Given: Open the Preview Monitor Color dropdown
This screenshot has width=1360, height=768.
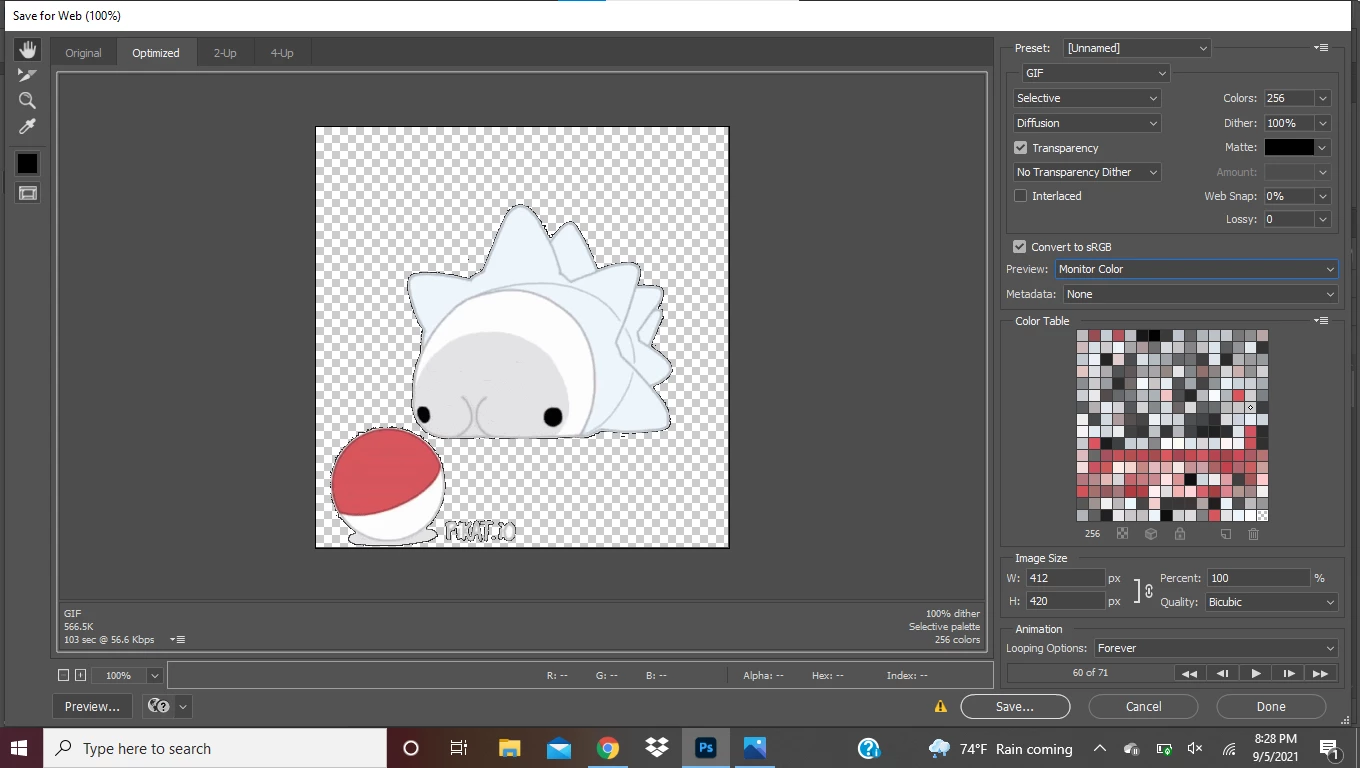Looking at the screenshot, I should [x=1196, y=269].
